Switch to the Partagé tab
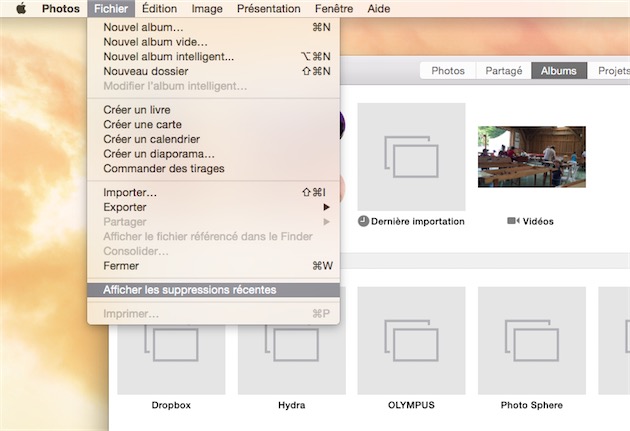This screenshot has width=630, height=431. [503, 71]
